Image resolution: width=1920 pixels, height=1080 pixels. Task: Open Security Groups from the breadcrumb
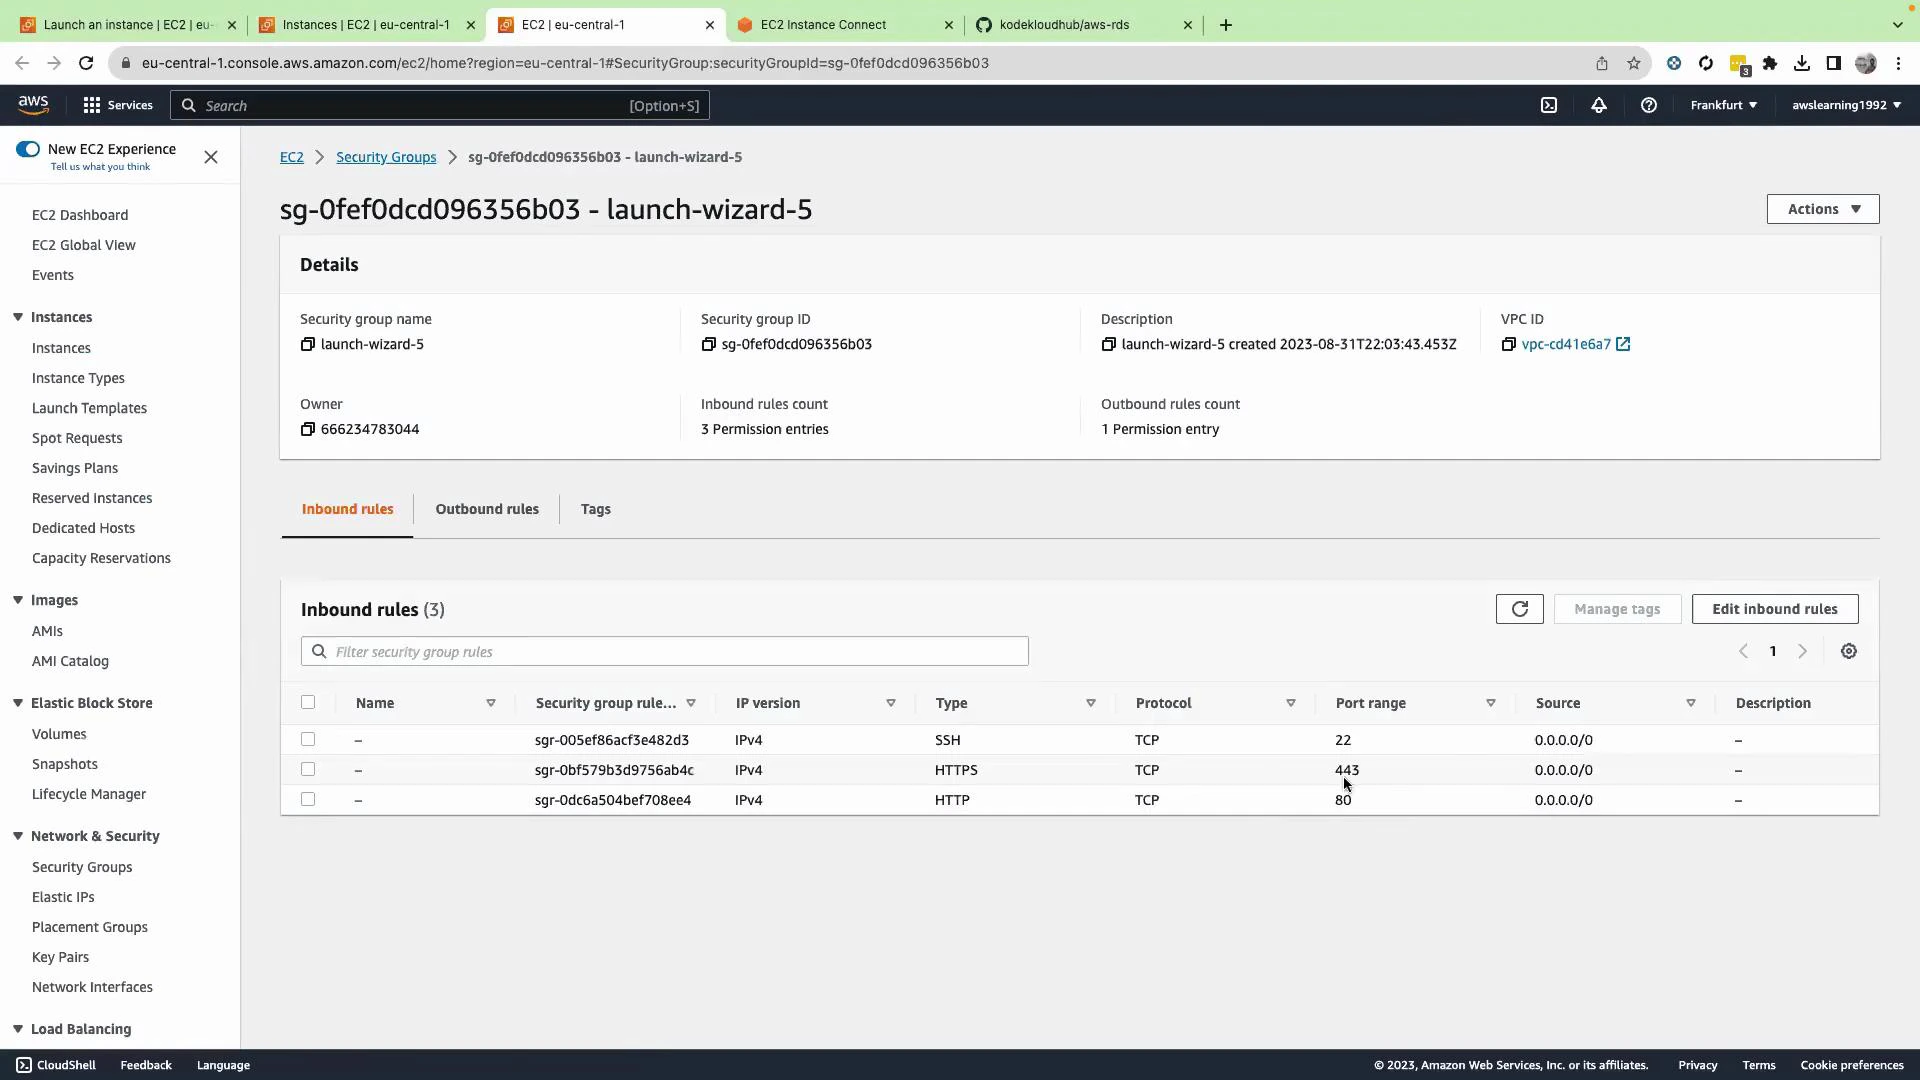pos(386,157)
